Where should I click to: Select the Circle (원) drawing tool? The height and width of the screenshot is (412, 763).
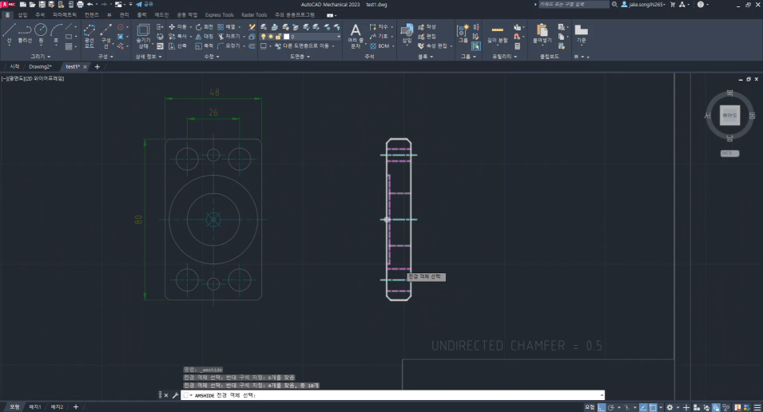(x=40, y=34)
